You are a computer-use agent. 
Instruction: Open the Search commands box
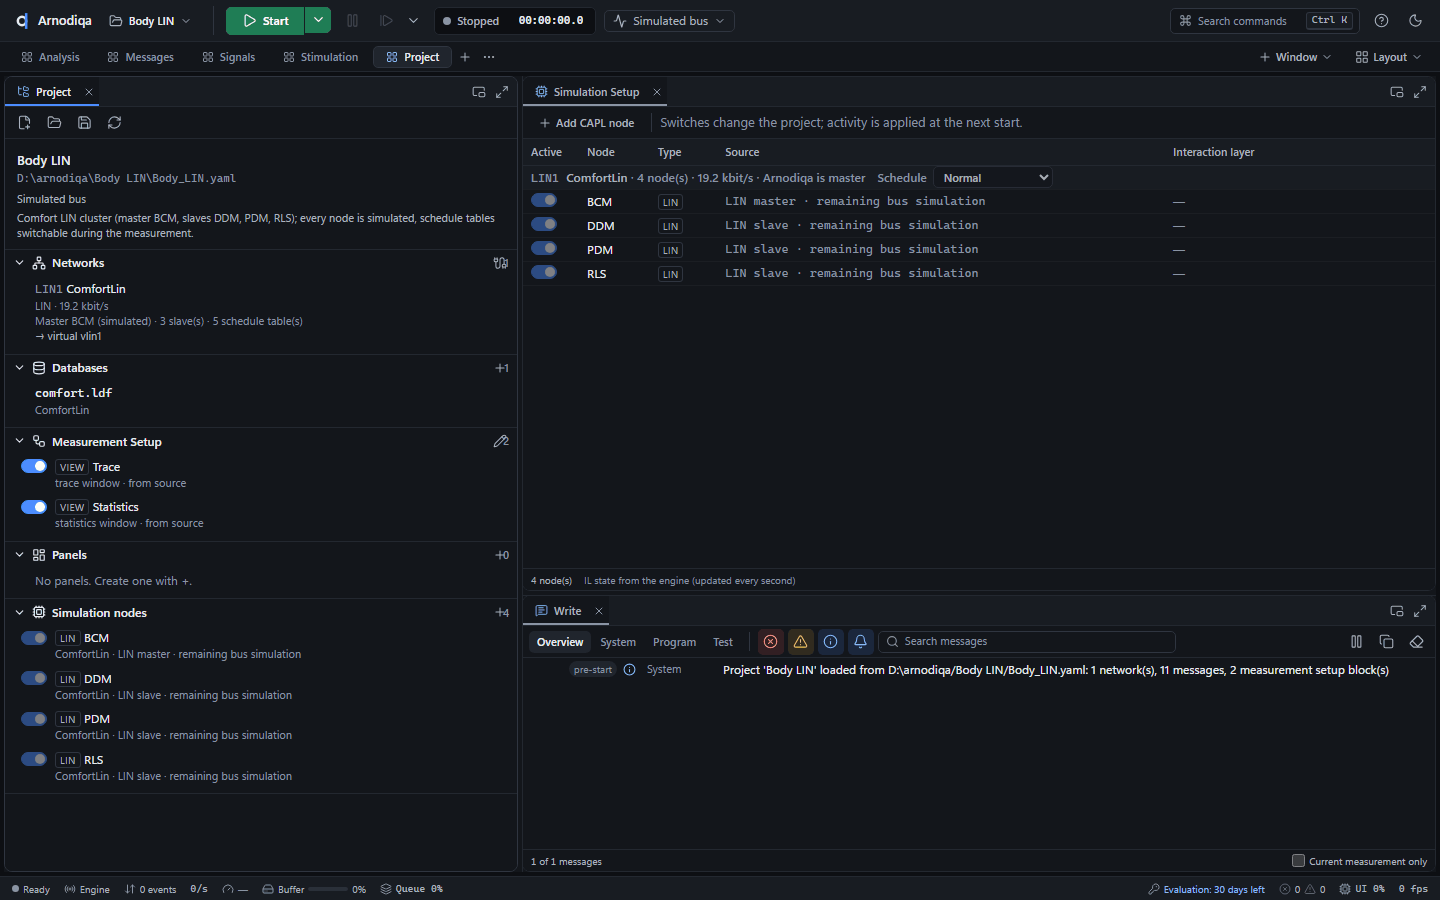[x=1265, y=21]
